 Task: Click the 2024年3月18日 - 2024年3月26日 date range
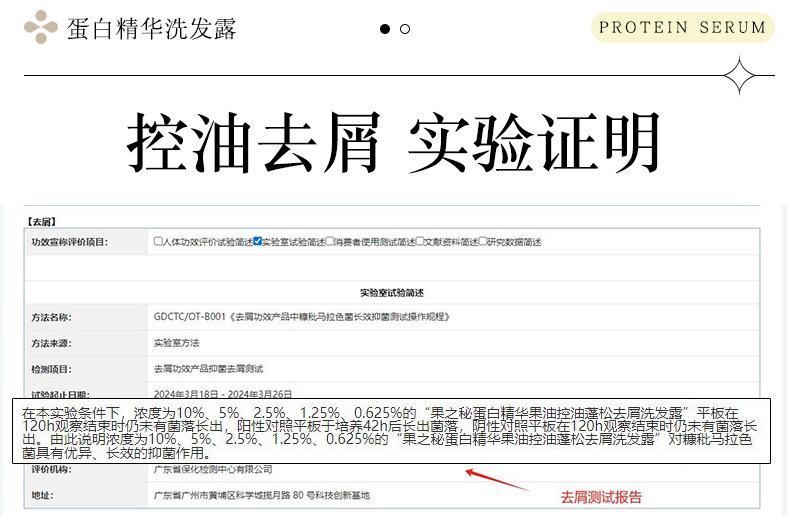pos(222,394)
